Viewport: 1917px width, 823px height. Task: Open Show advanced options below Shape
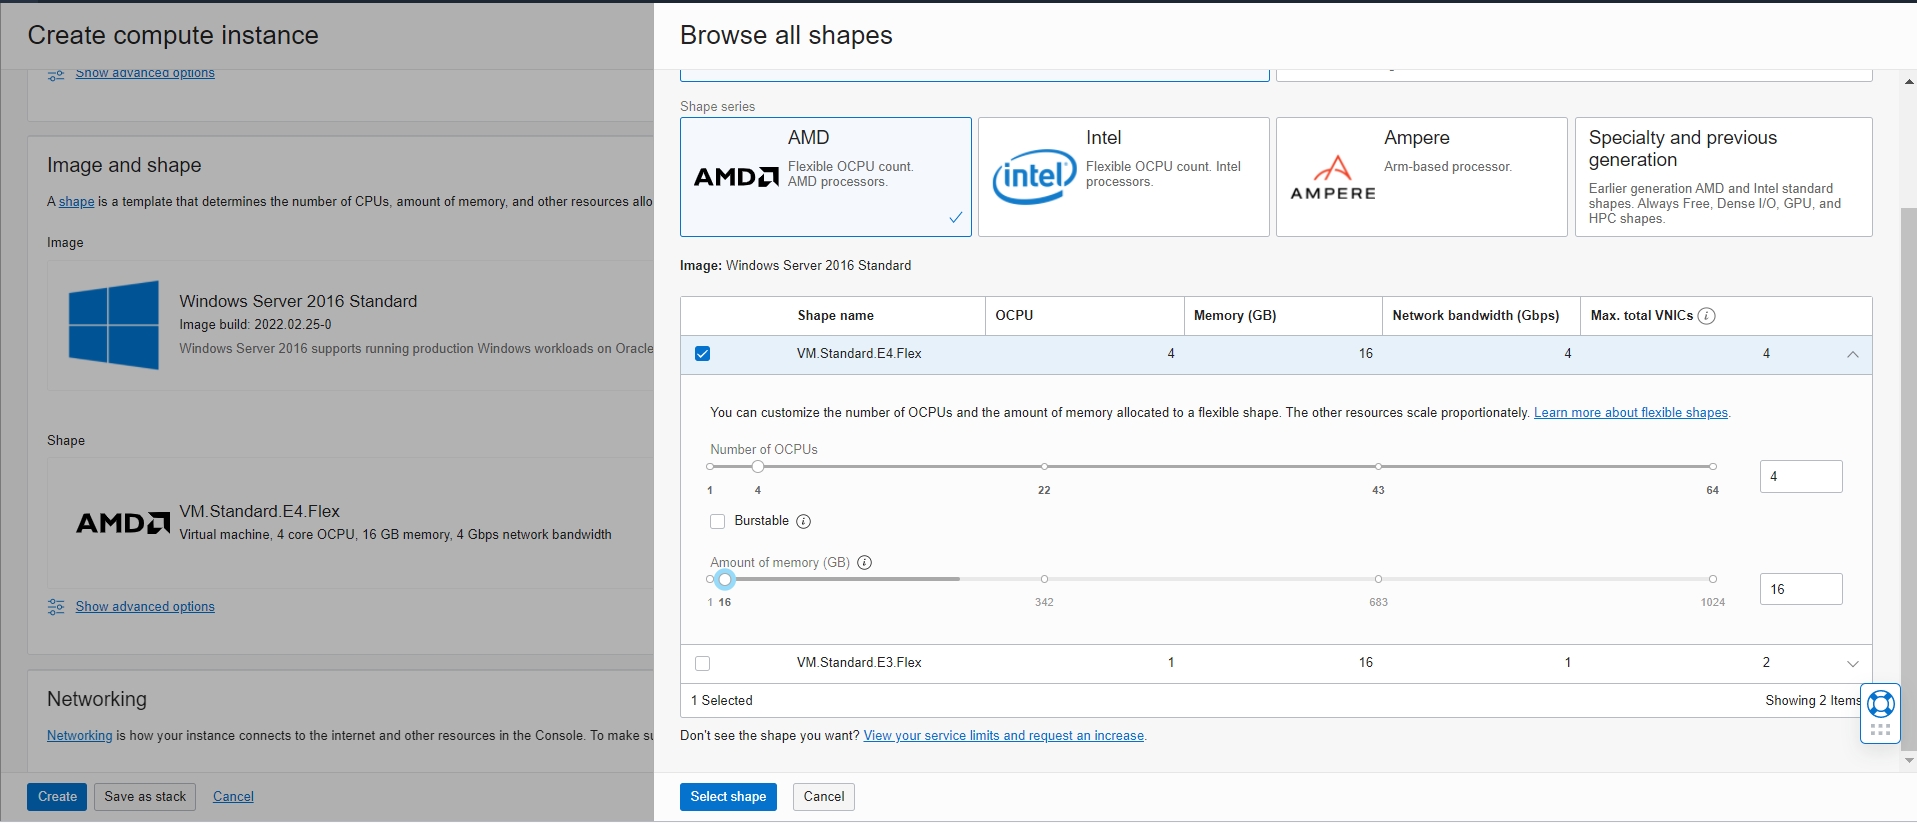tap(145, 607)
